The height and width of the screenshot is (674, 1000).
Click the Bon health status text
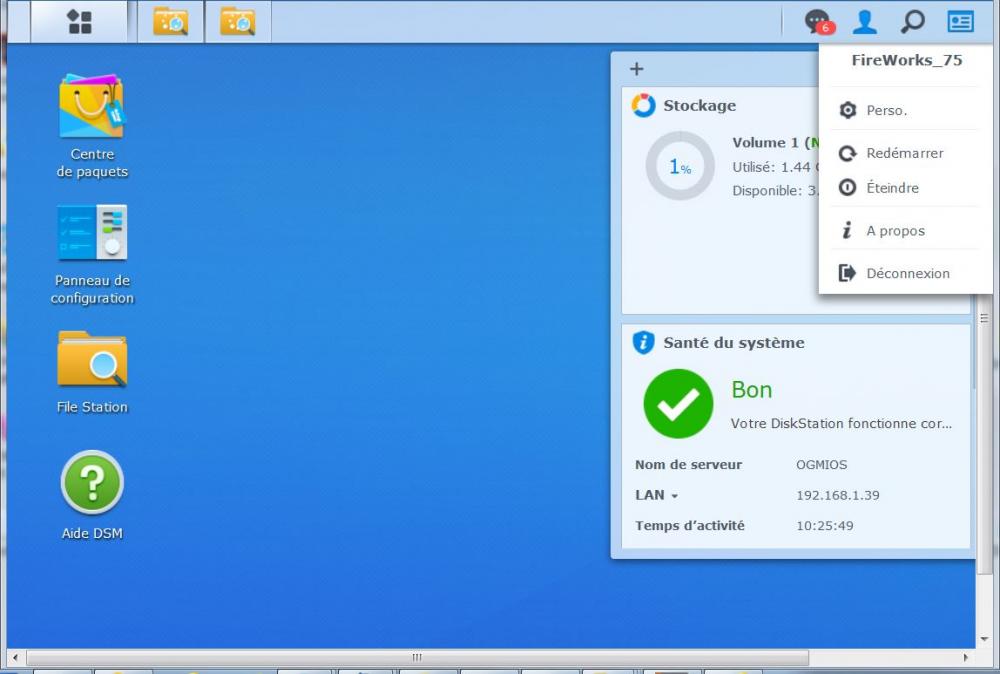pos(751,390)
